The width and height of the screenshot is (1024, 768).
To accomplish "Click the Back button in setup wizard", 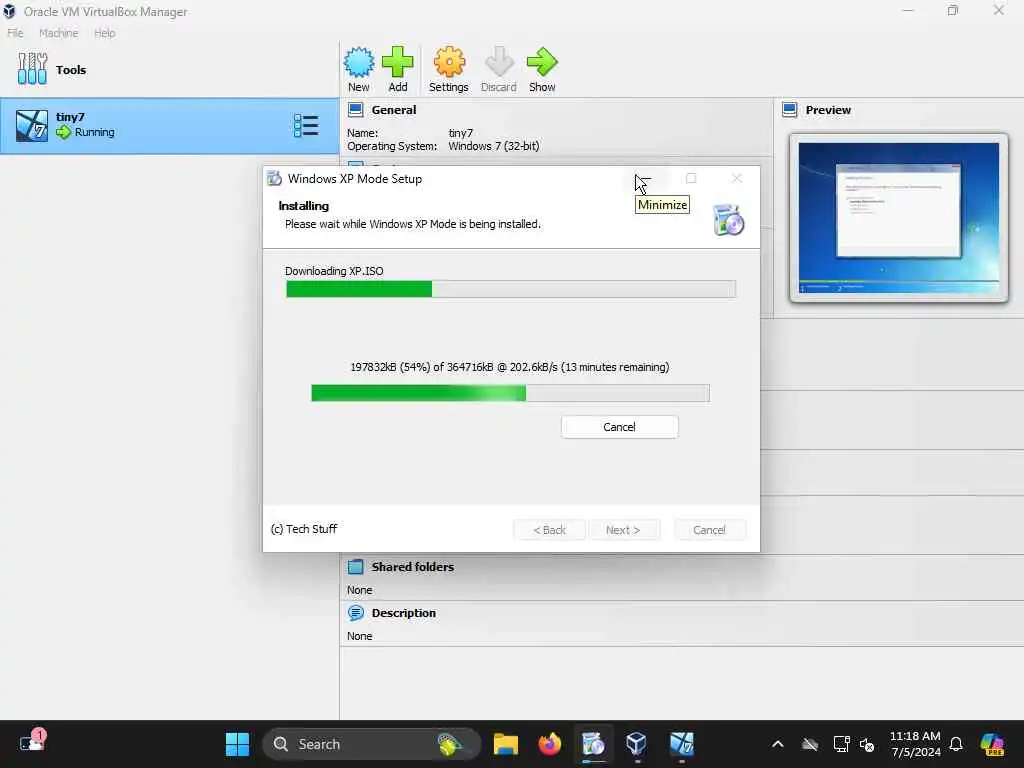I will pyautogui.click(x=549, y=530).
